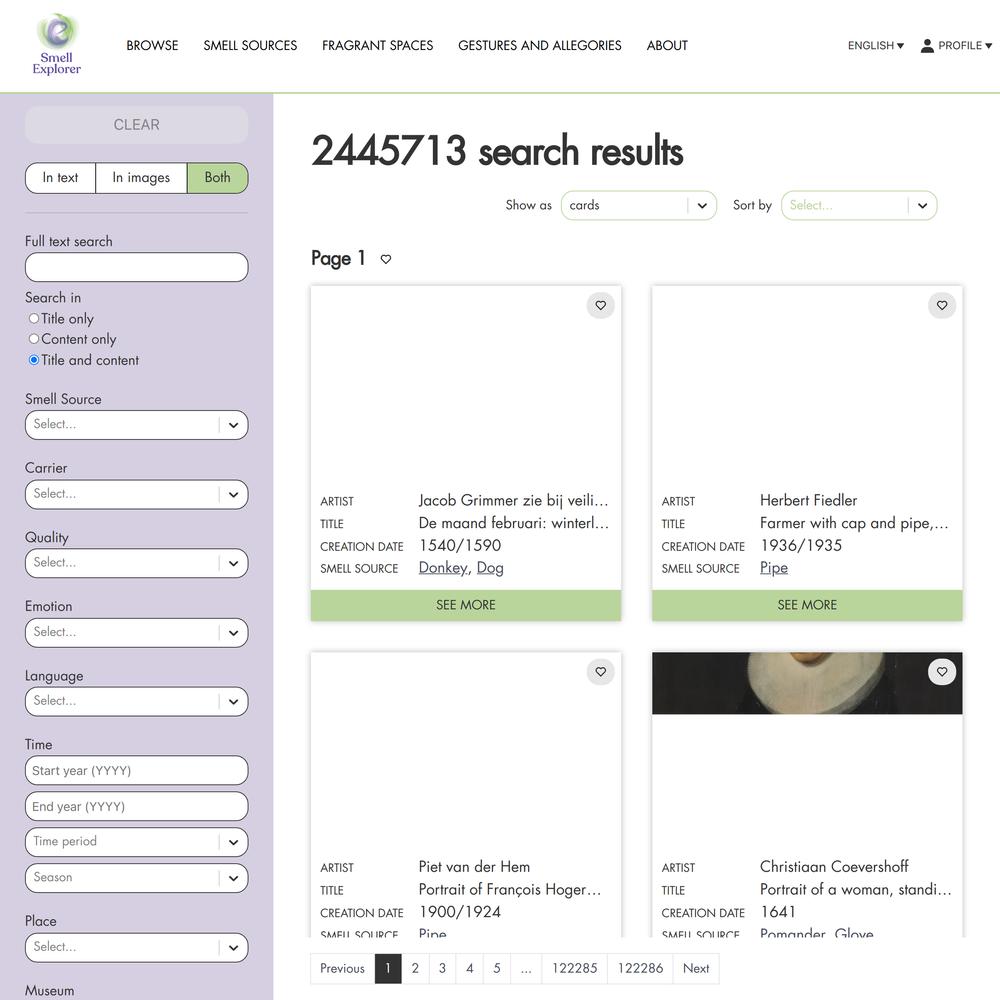
Task: Favorite the Piet van der Hem card
Action: pos(600,672)
